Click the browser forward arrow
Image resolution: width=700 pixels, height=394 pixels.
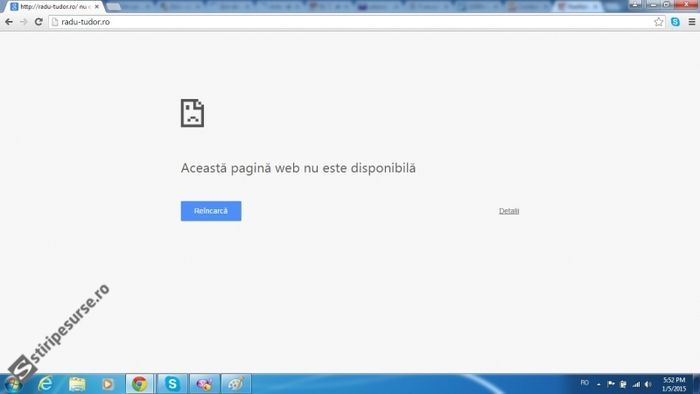[24, 22]
